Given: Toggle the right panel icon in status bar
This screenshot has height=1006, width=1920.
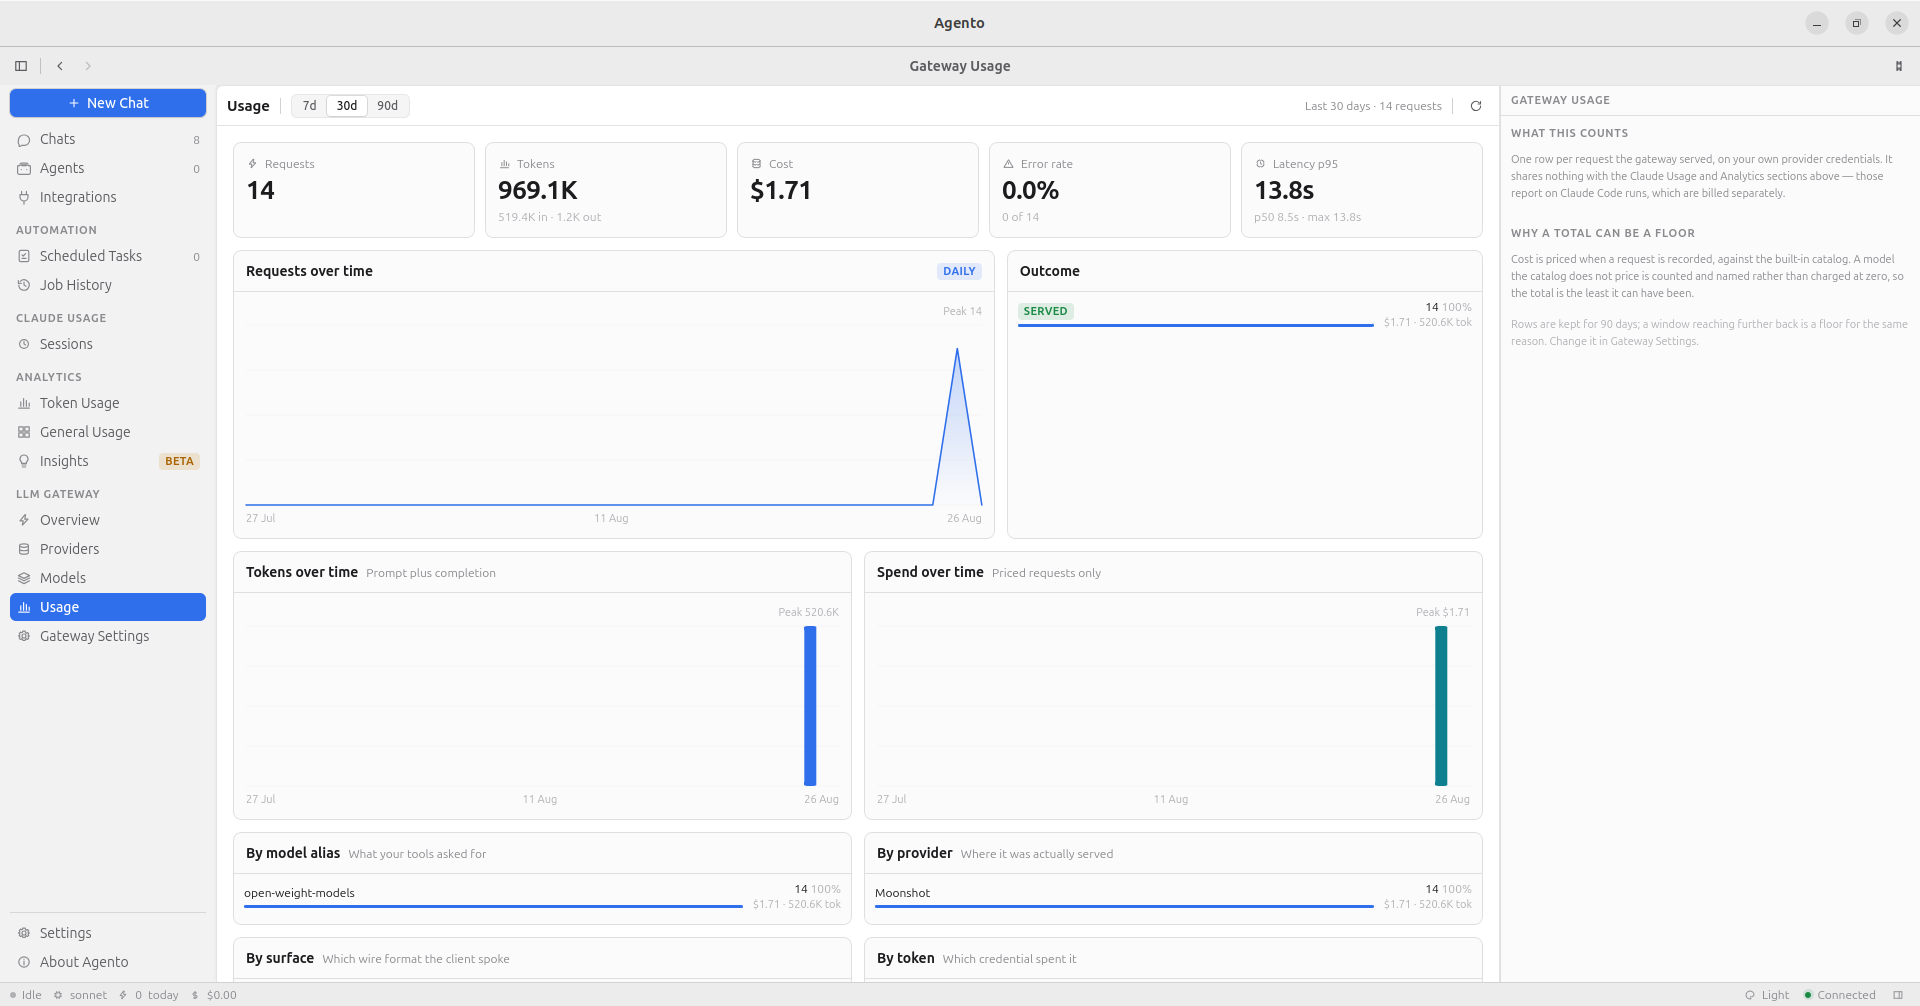Looking at the screenshot, I should point(1898,996).
